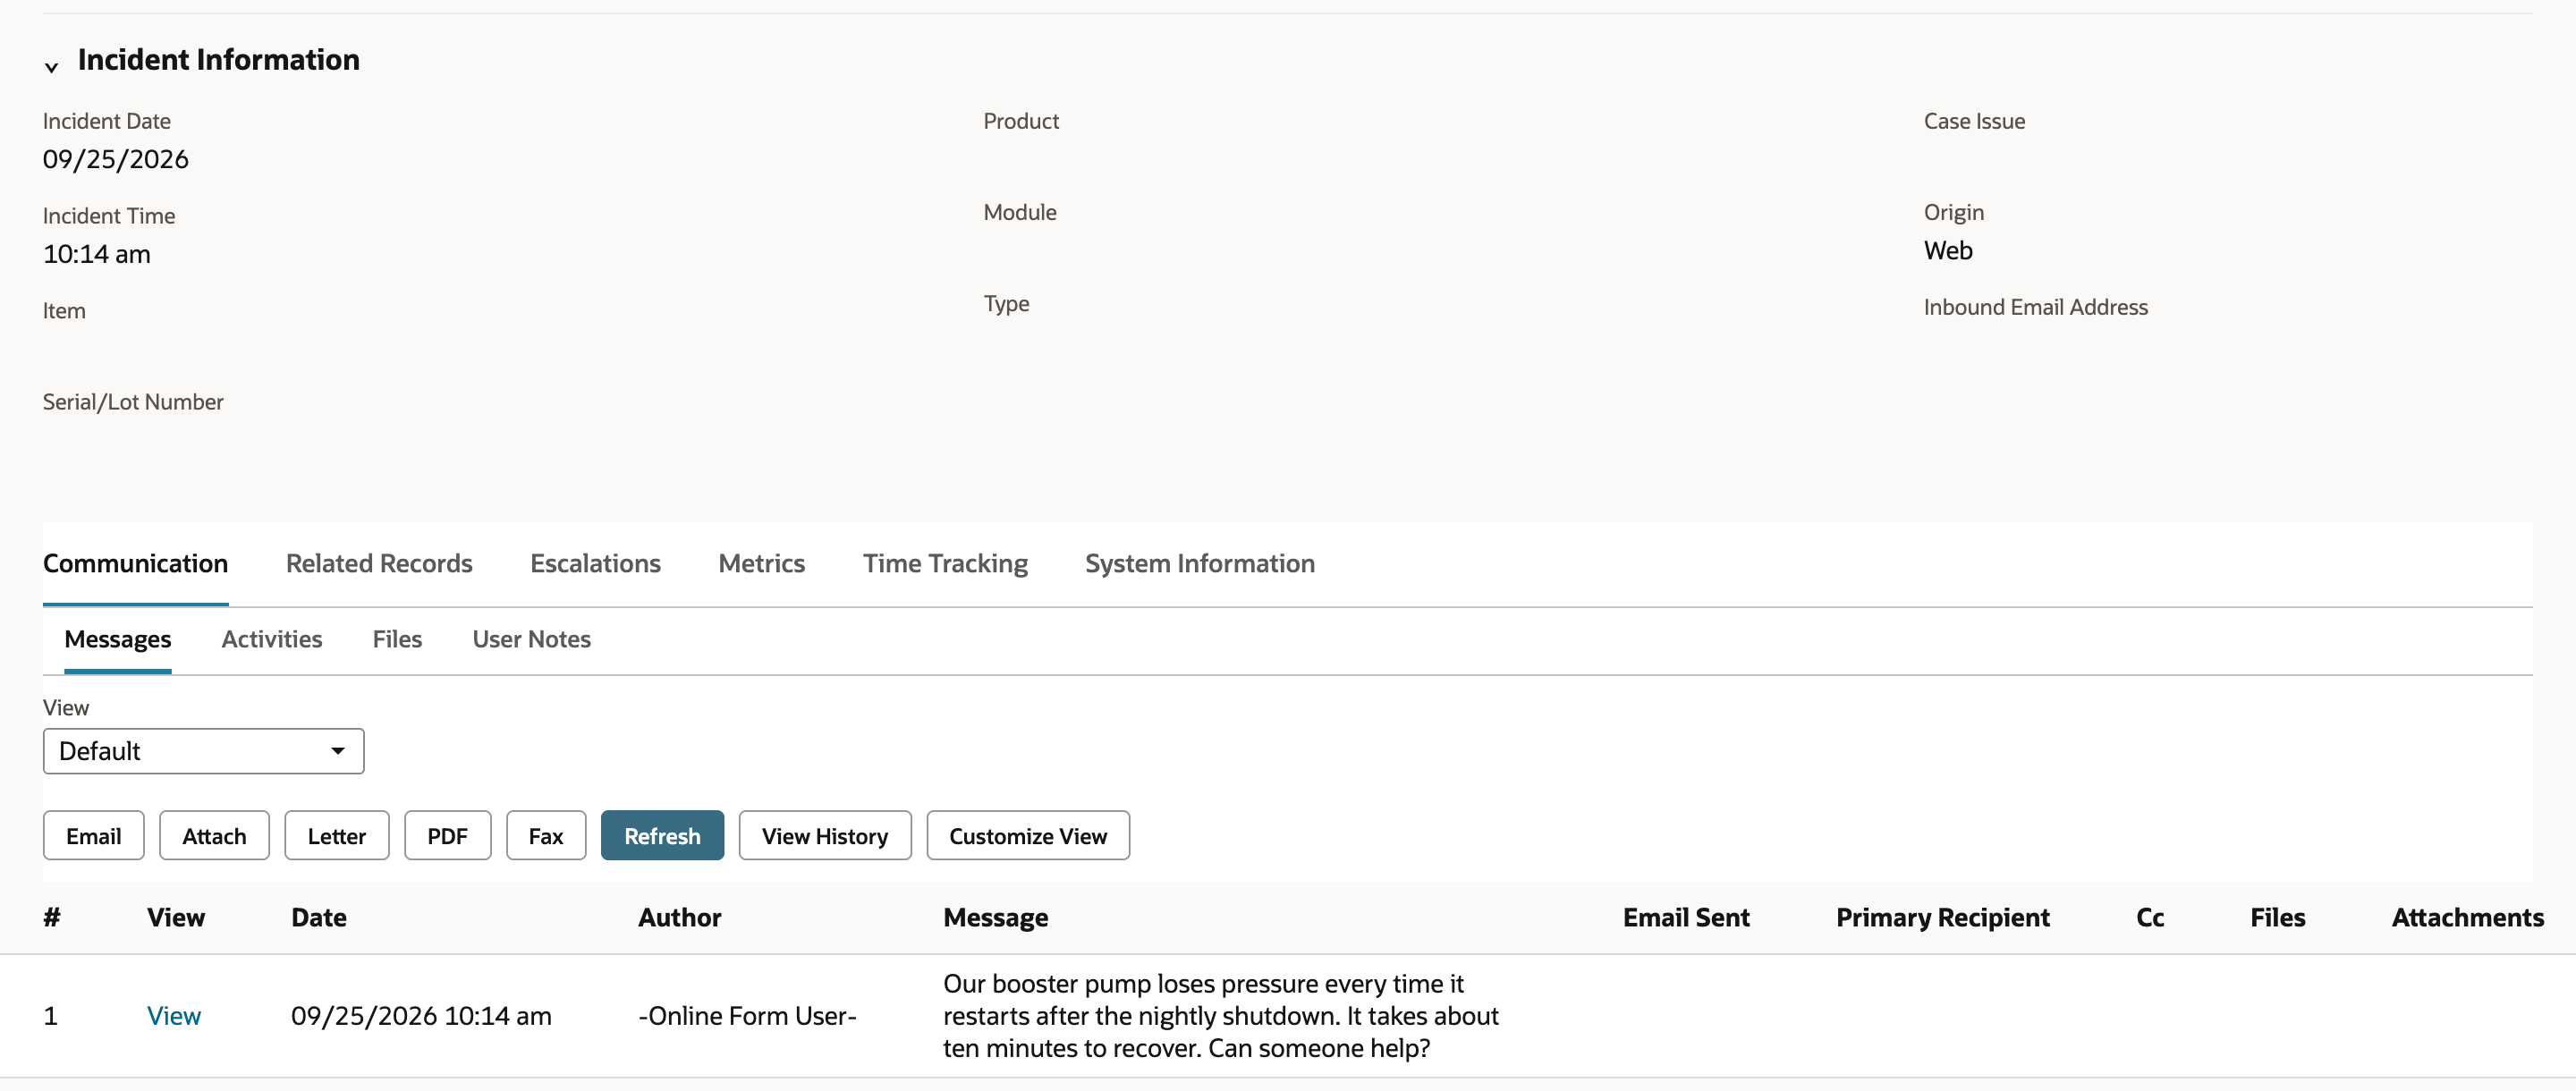Collapse the Incident Information section chevron
This screenshot has height=1091, width=2576.
point(51,67)
